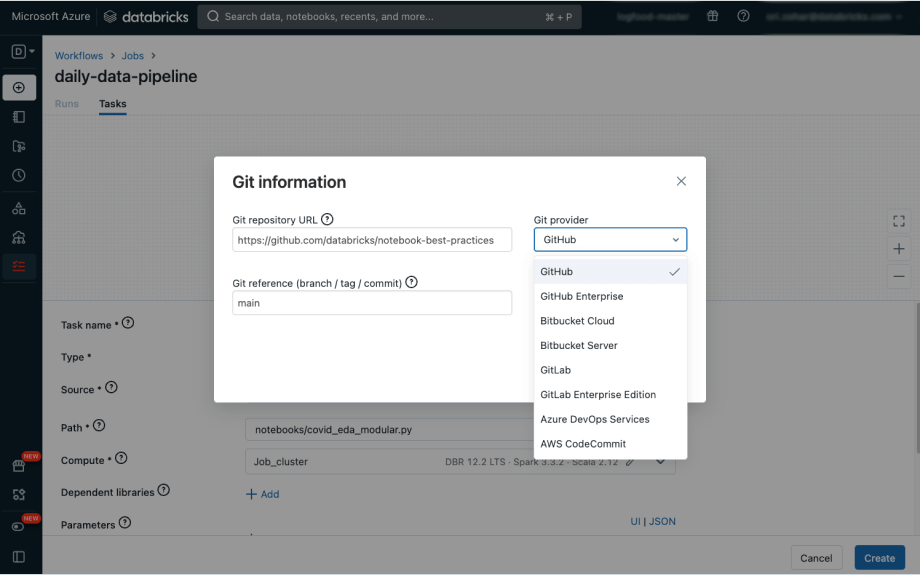Close the Git information dialog
Image resolution: width=920 pixels, height=575 pixels.
[681, 181]
